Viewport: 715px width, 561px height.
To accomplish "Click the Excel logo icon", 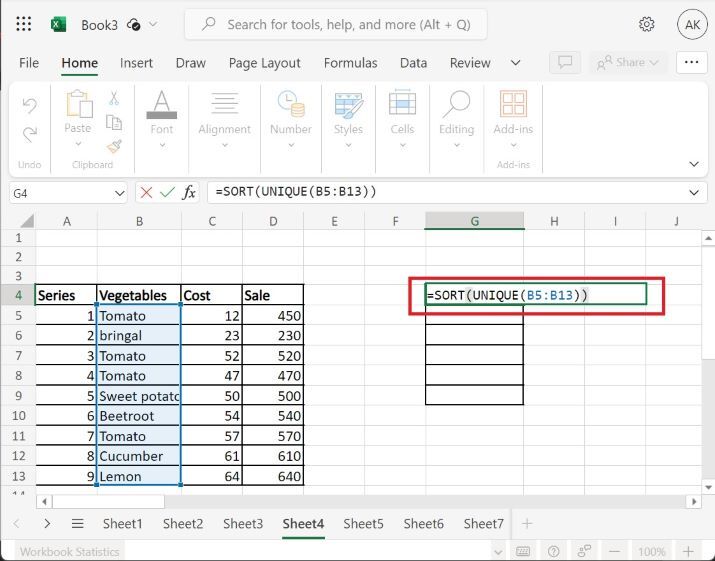I will click(x=58, y=24).
